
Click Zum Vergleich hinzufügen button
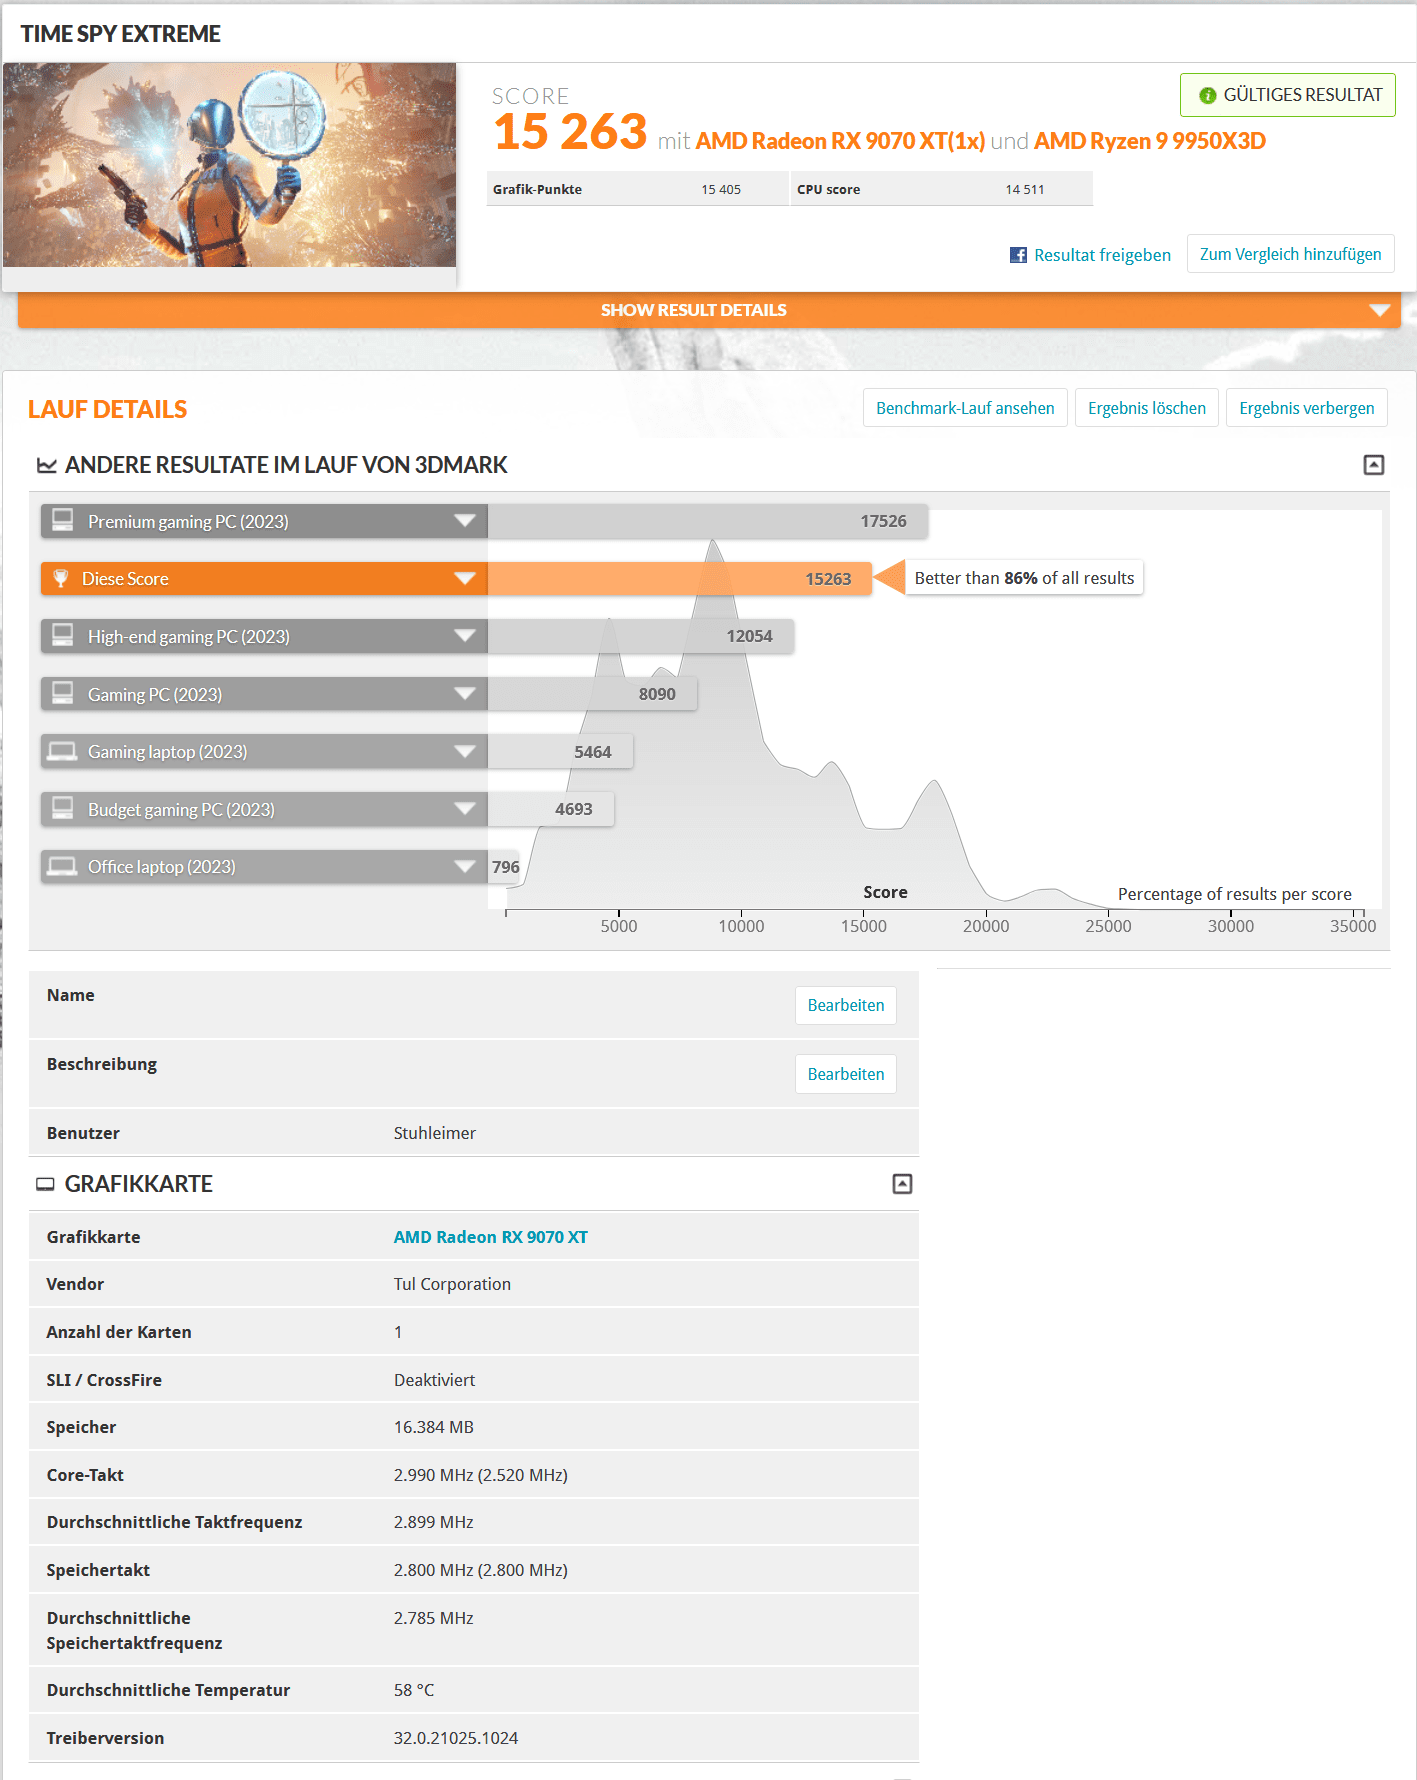tap(1290, 254)
